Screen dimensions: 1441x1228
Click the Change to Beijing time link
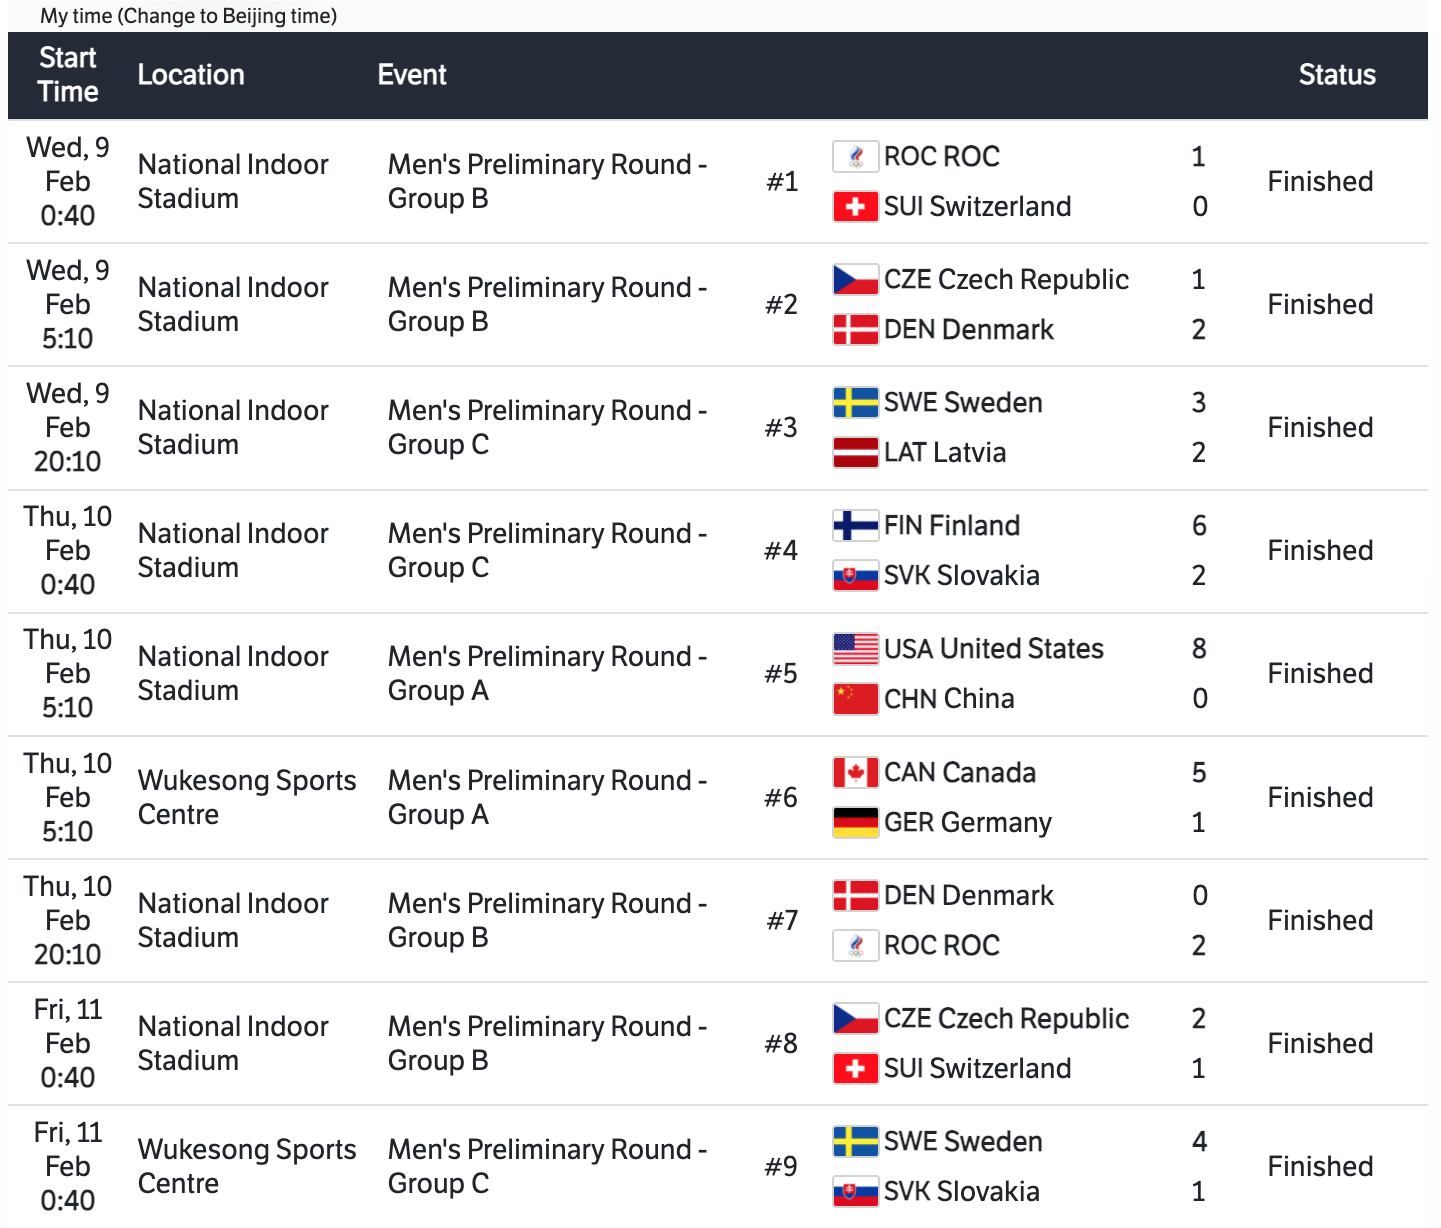coord(229,16)
